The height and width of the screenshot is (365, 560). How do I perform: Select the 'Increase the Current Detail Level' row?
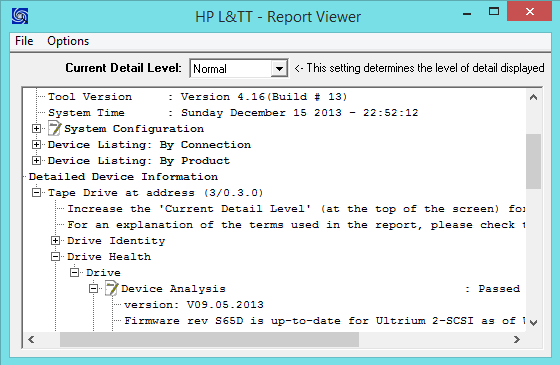tap(296, 209)
